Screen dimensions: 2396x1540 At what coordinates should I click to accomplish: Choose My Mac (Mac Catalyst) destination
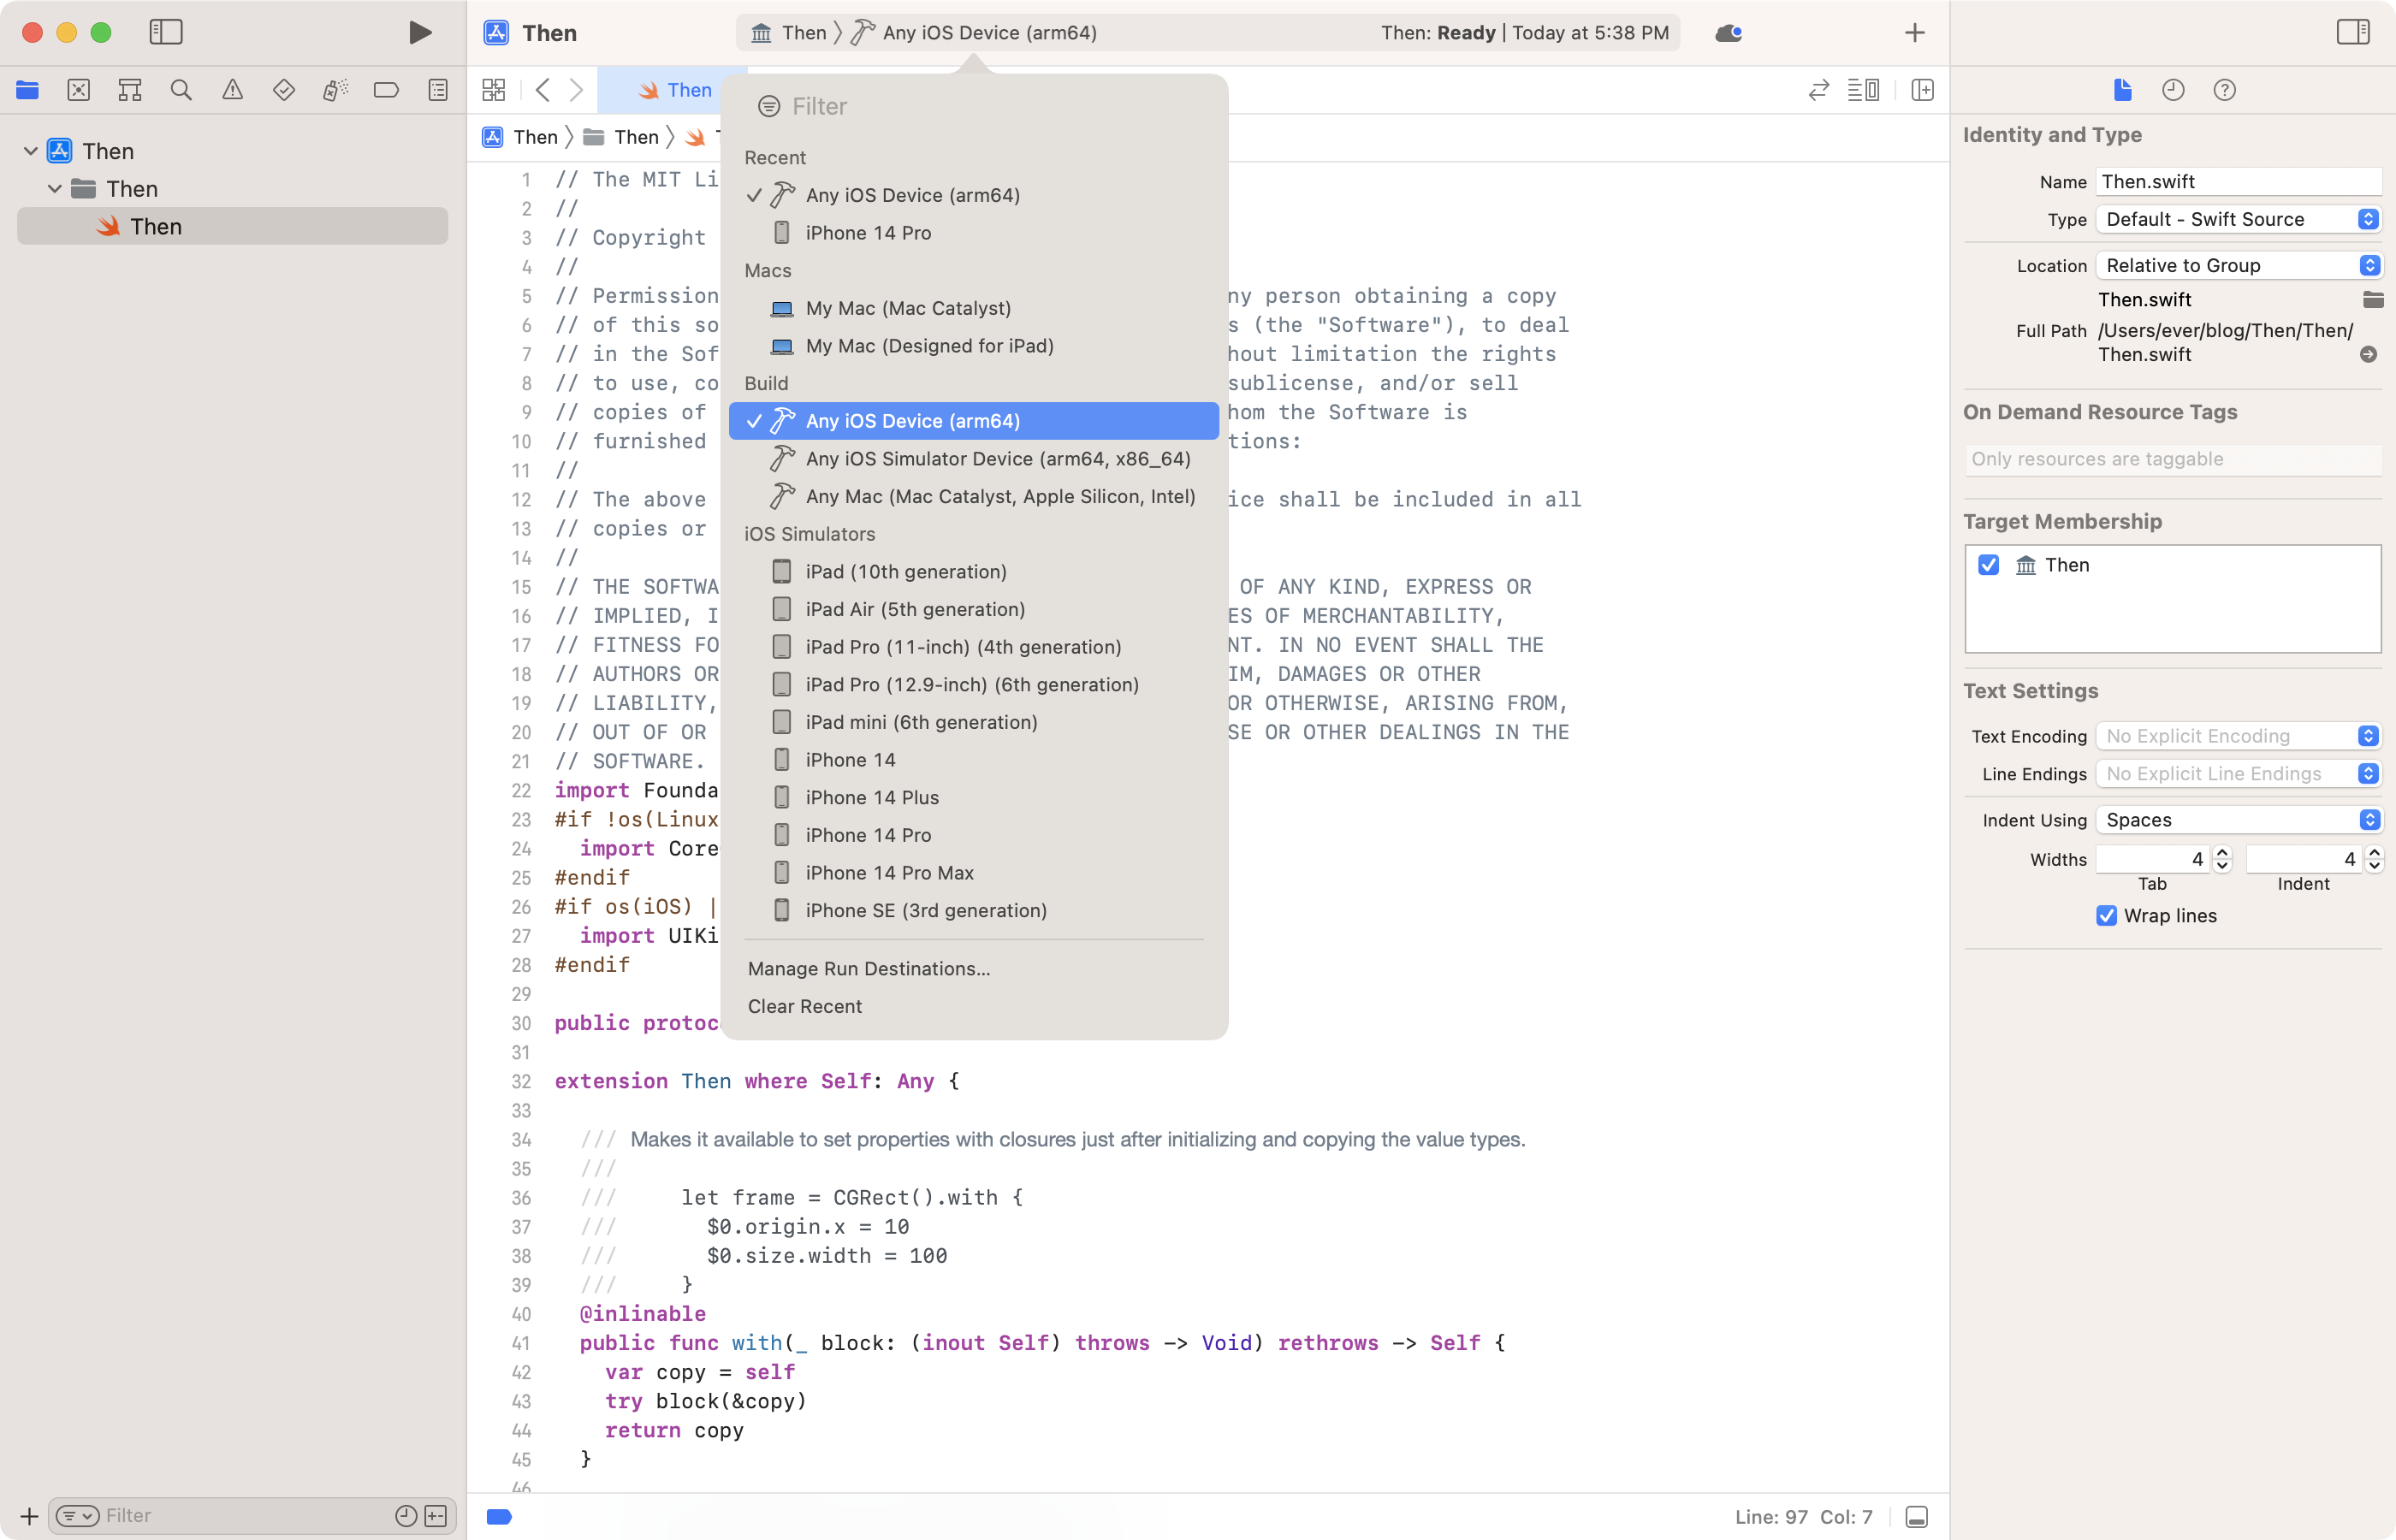907,308
